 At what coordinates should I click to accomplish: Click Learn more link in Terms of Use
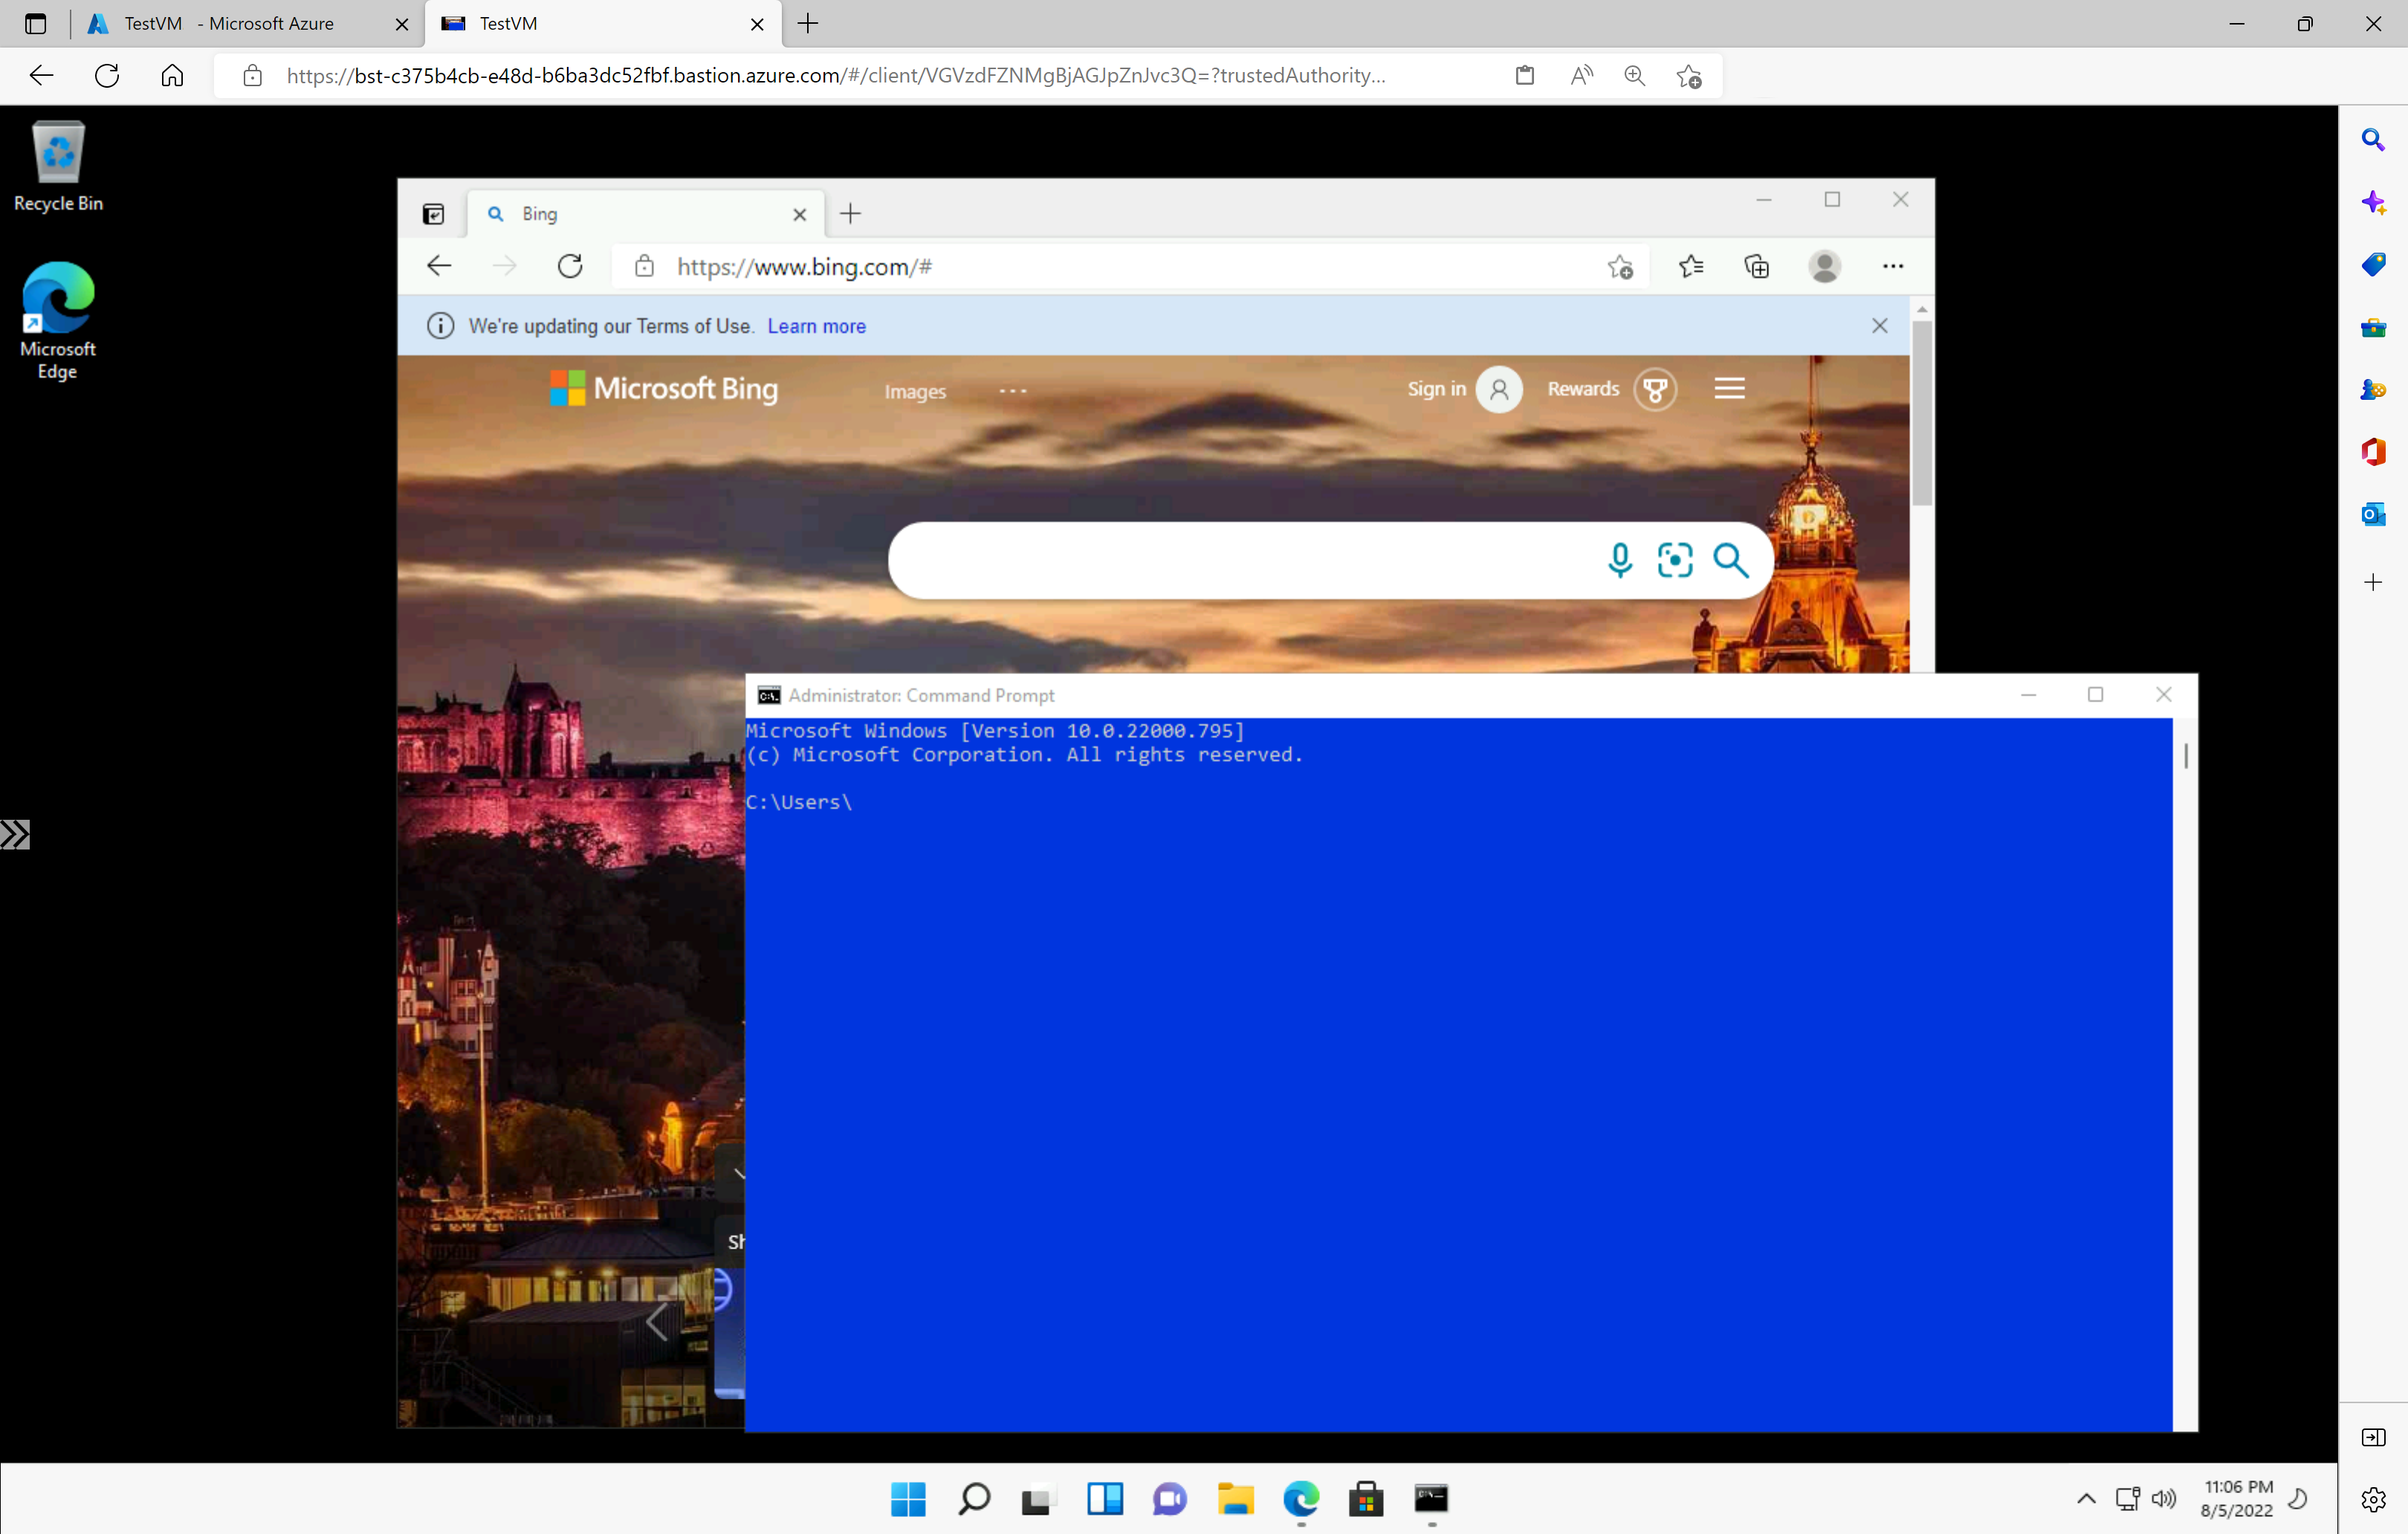(816, 326)
